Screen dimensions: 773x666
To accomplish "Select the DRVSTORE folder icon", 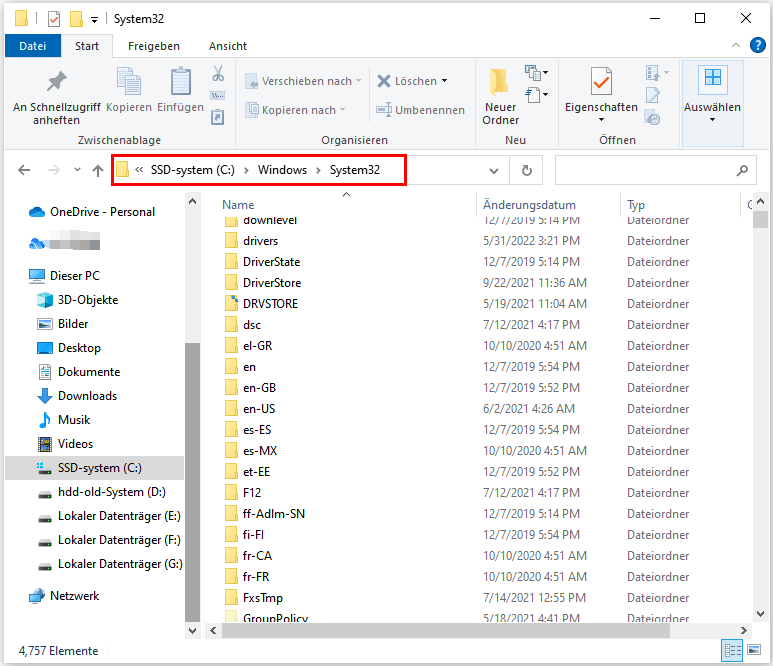I will pyautogui.click(x=231, y=303).
